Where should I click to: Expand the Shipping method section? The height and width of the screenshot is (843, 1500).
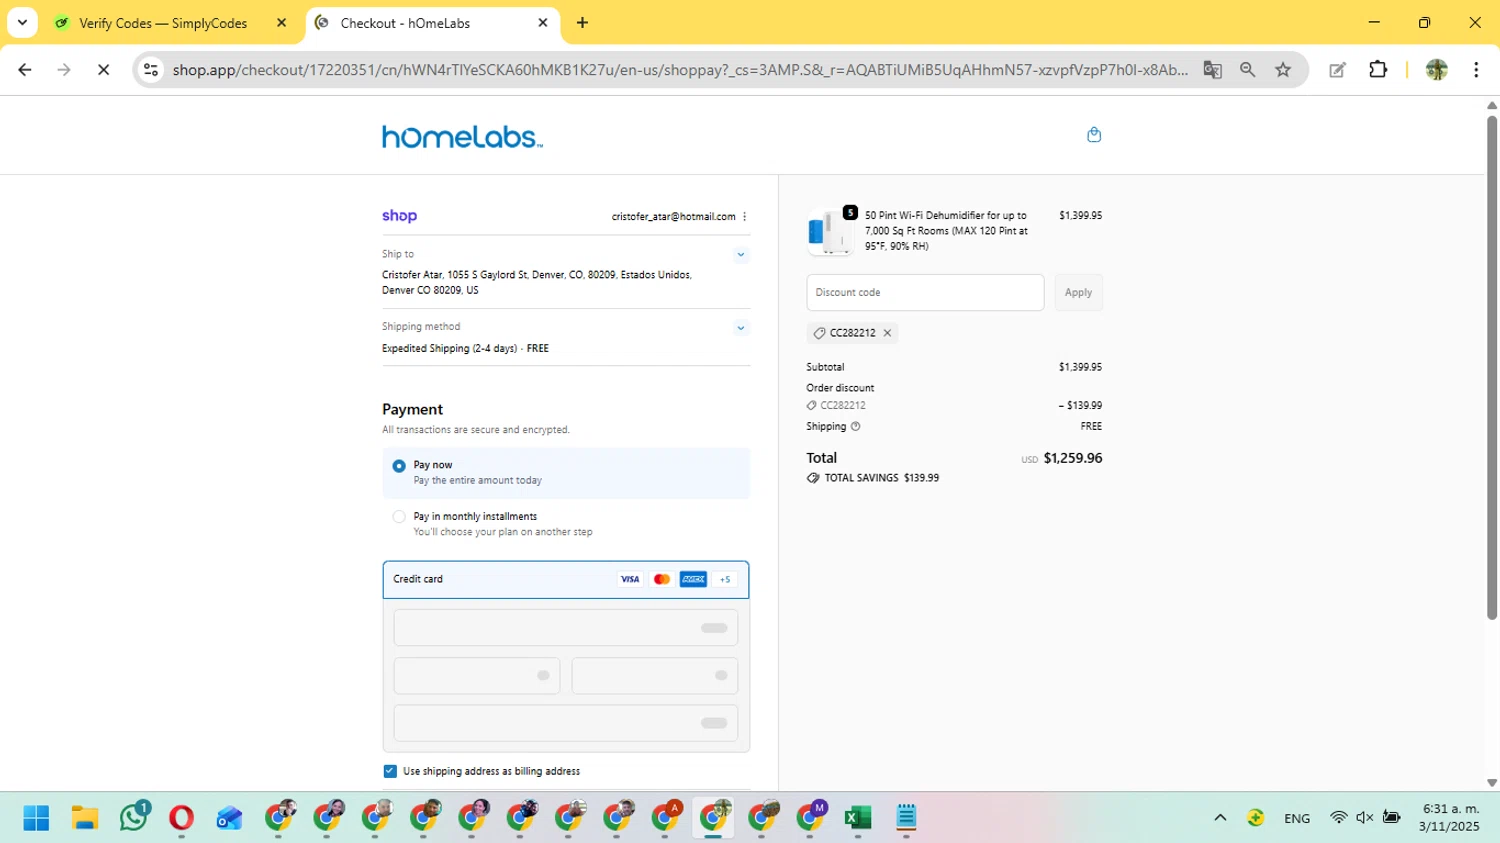(741, 328)
